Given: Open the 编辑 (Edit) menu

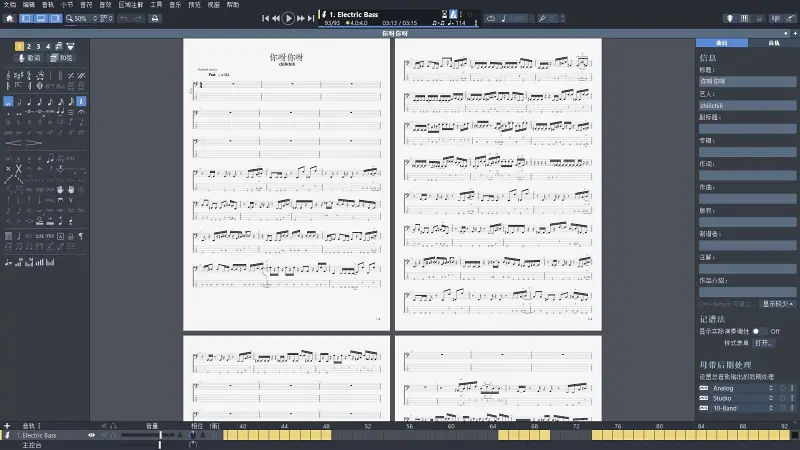Looking at the screenshot, I should 29,5.
